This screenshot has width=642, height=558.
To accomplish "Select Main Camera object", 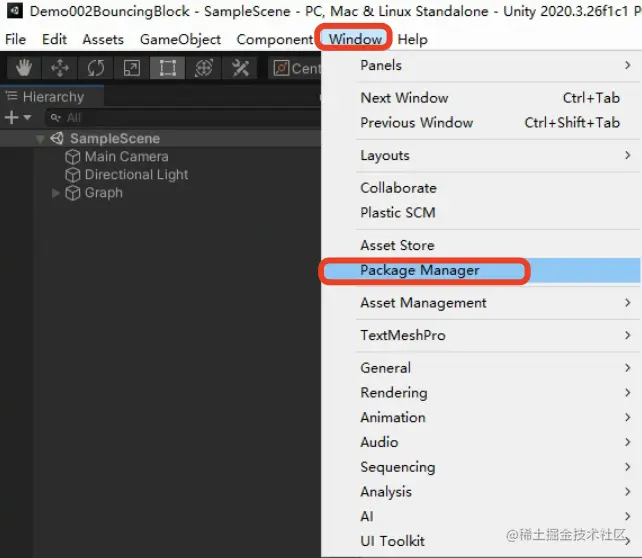I will coord(127,156).
